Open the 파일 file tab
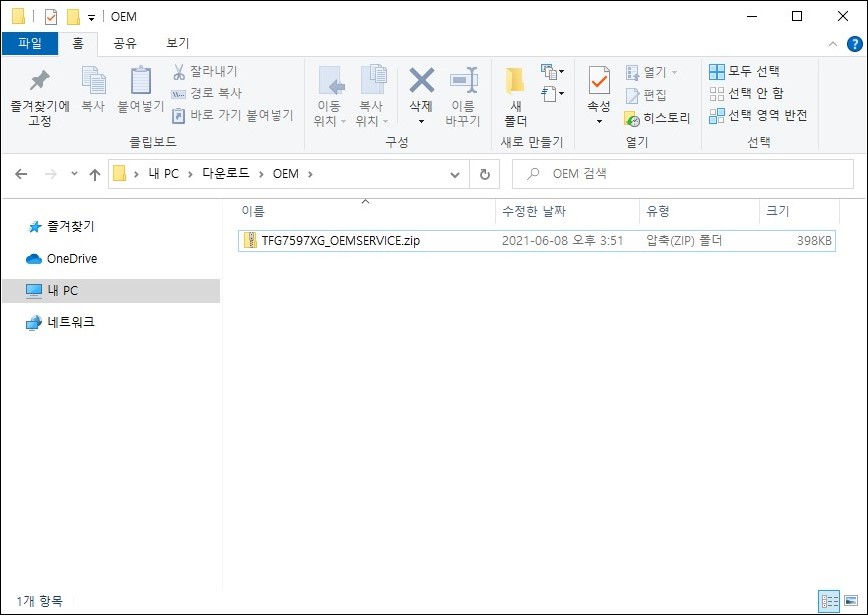 30,43
